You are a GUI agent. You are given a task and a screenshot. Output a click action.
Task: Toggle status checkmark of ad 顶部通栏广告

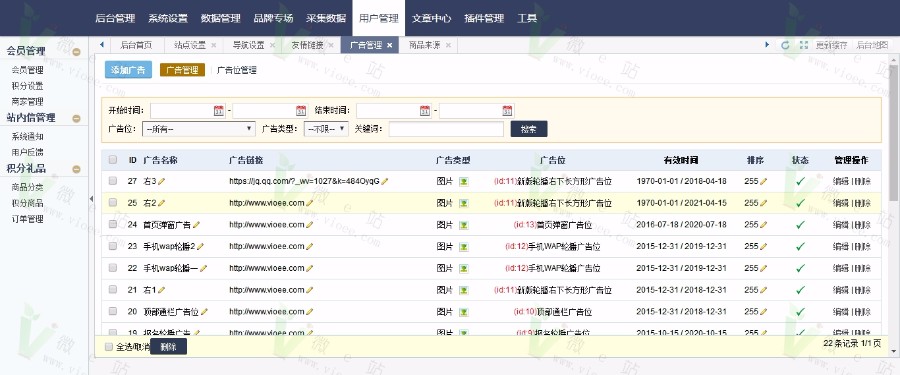800,312
